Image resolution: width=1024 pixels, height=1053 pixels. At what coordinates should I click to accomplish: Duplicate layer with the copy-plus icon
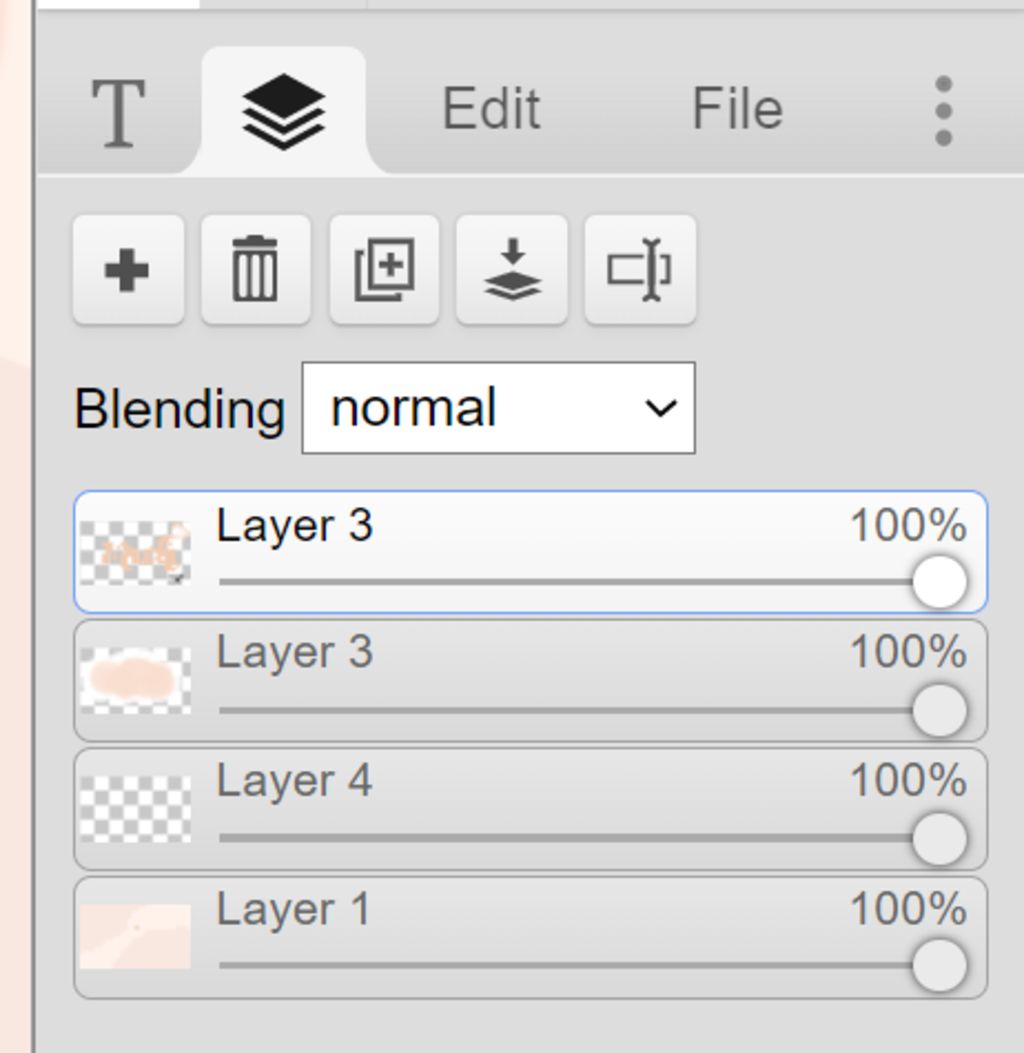pyautogui.click(x=384, y=270)
